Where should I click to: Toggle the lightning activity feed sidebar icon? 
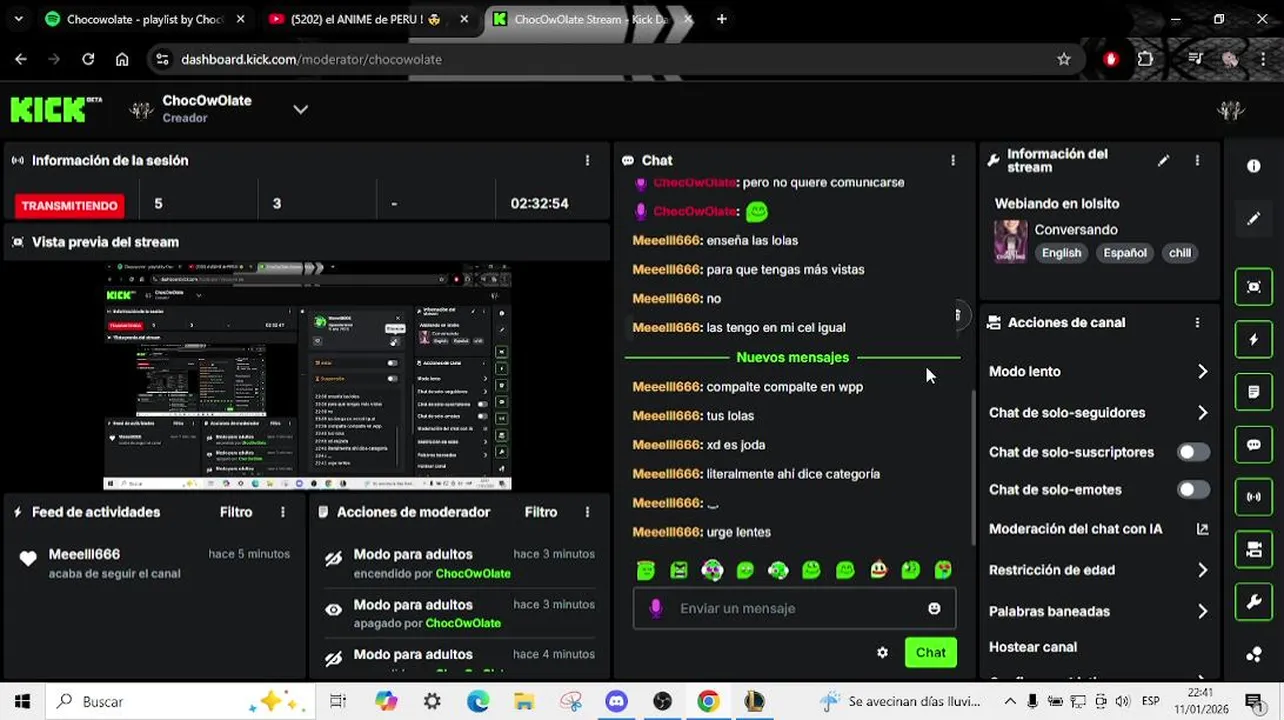coord(1253,339)
